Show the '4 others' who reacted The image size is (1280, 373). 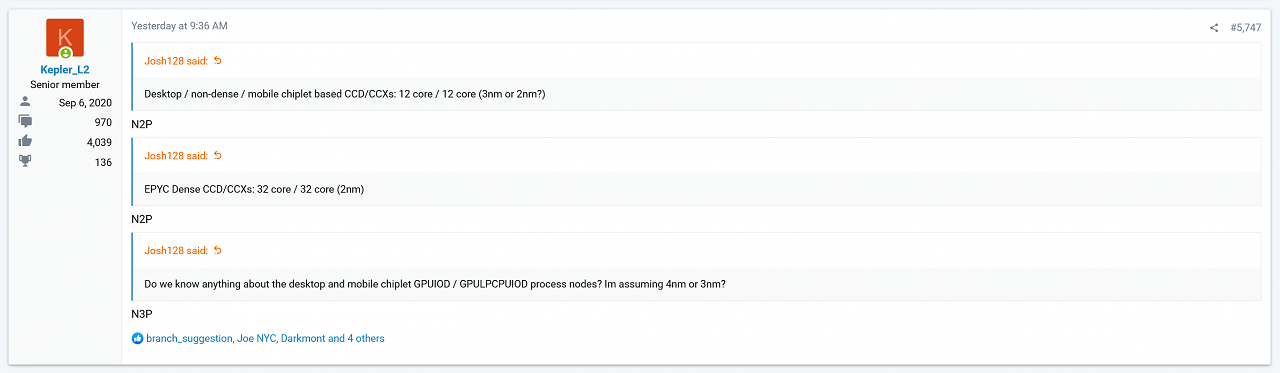[x=364, y=339]
